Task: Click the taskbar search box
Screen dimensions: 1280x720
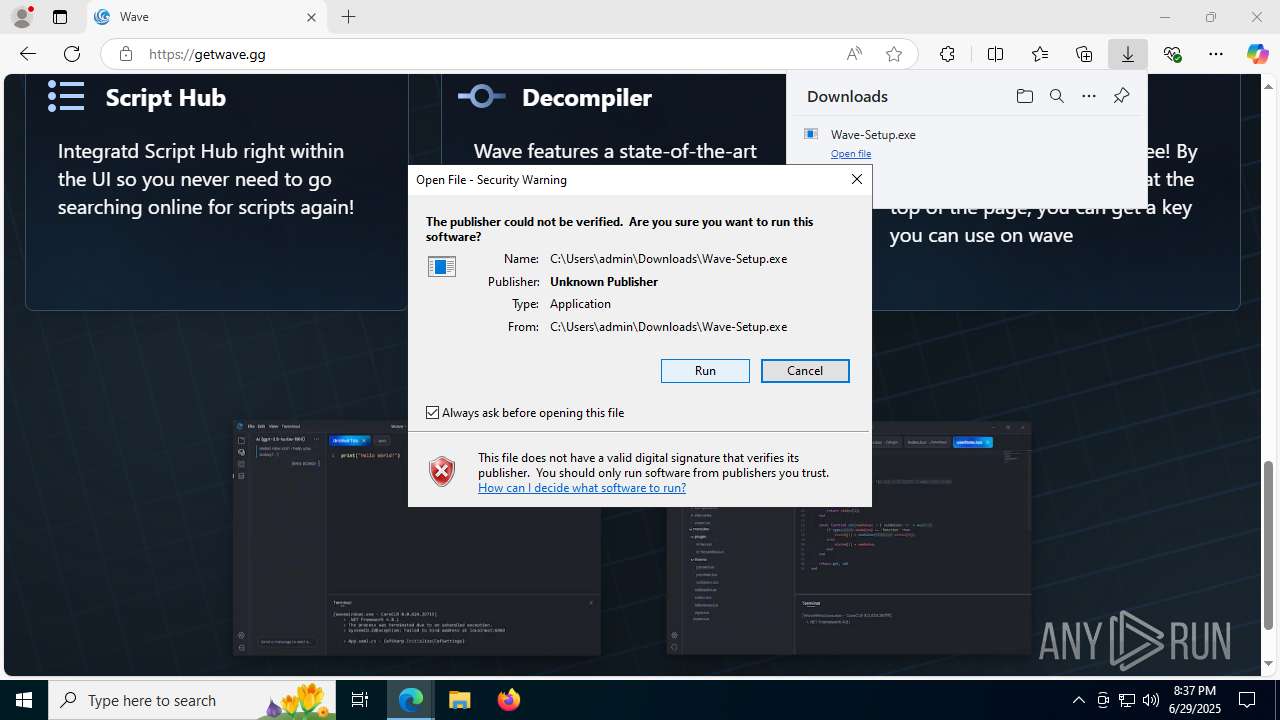Action: point(194,700)
